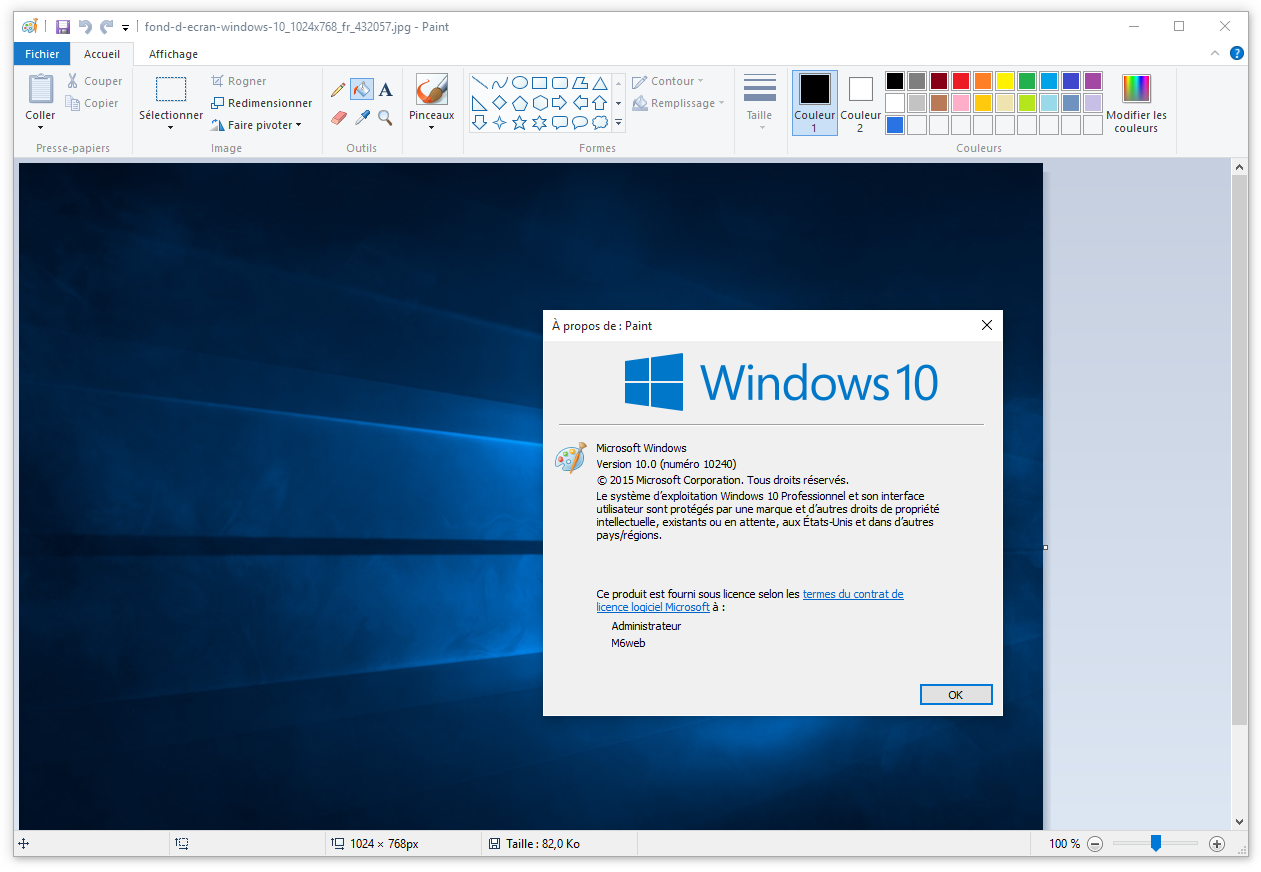Select the Eraser tool
This screenshot has width=1261, height=872.
[x=338, y=117]
